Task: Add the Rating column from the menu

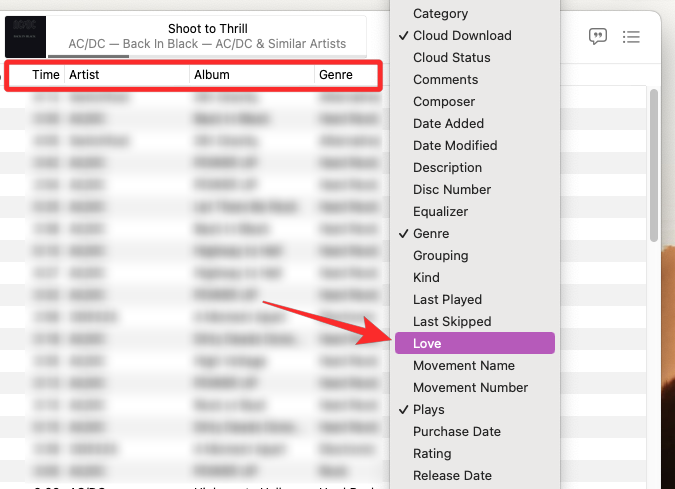Action: [x=432, y=453]
